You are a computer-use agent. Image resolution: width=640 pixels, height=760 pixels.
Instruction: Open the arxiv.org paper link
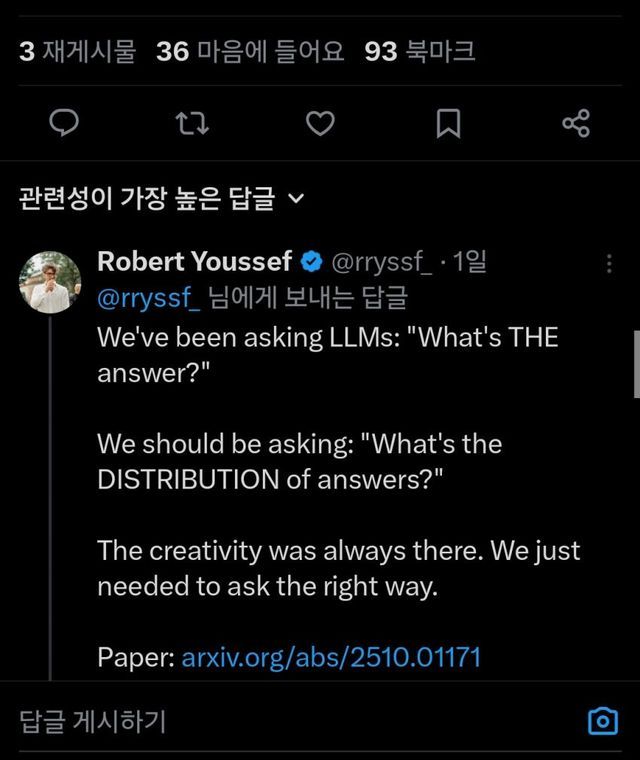[x=331, y=657]
